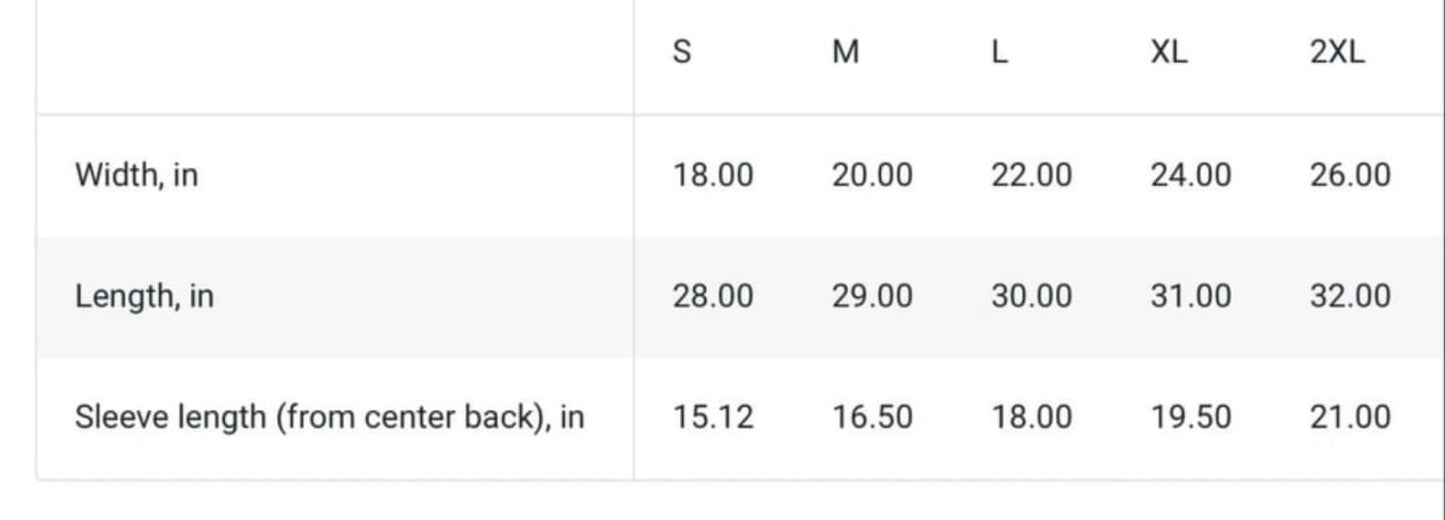Image resolution: width=1445 pixels, height=520 pixels.
Task: Select the Sleeve length row label
Action: click(329, 416)
